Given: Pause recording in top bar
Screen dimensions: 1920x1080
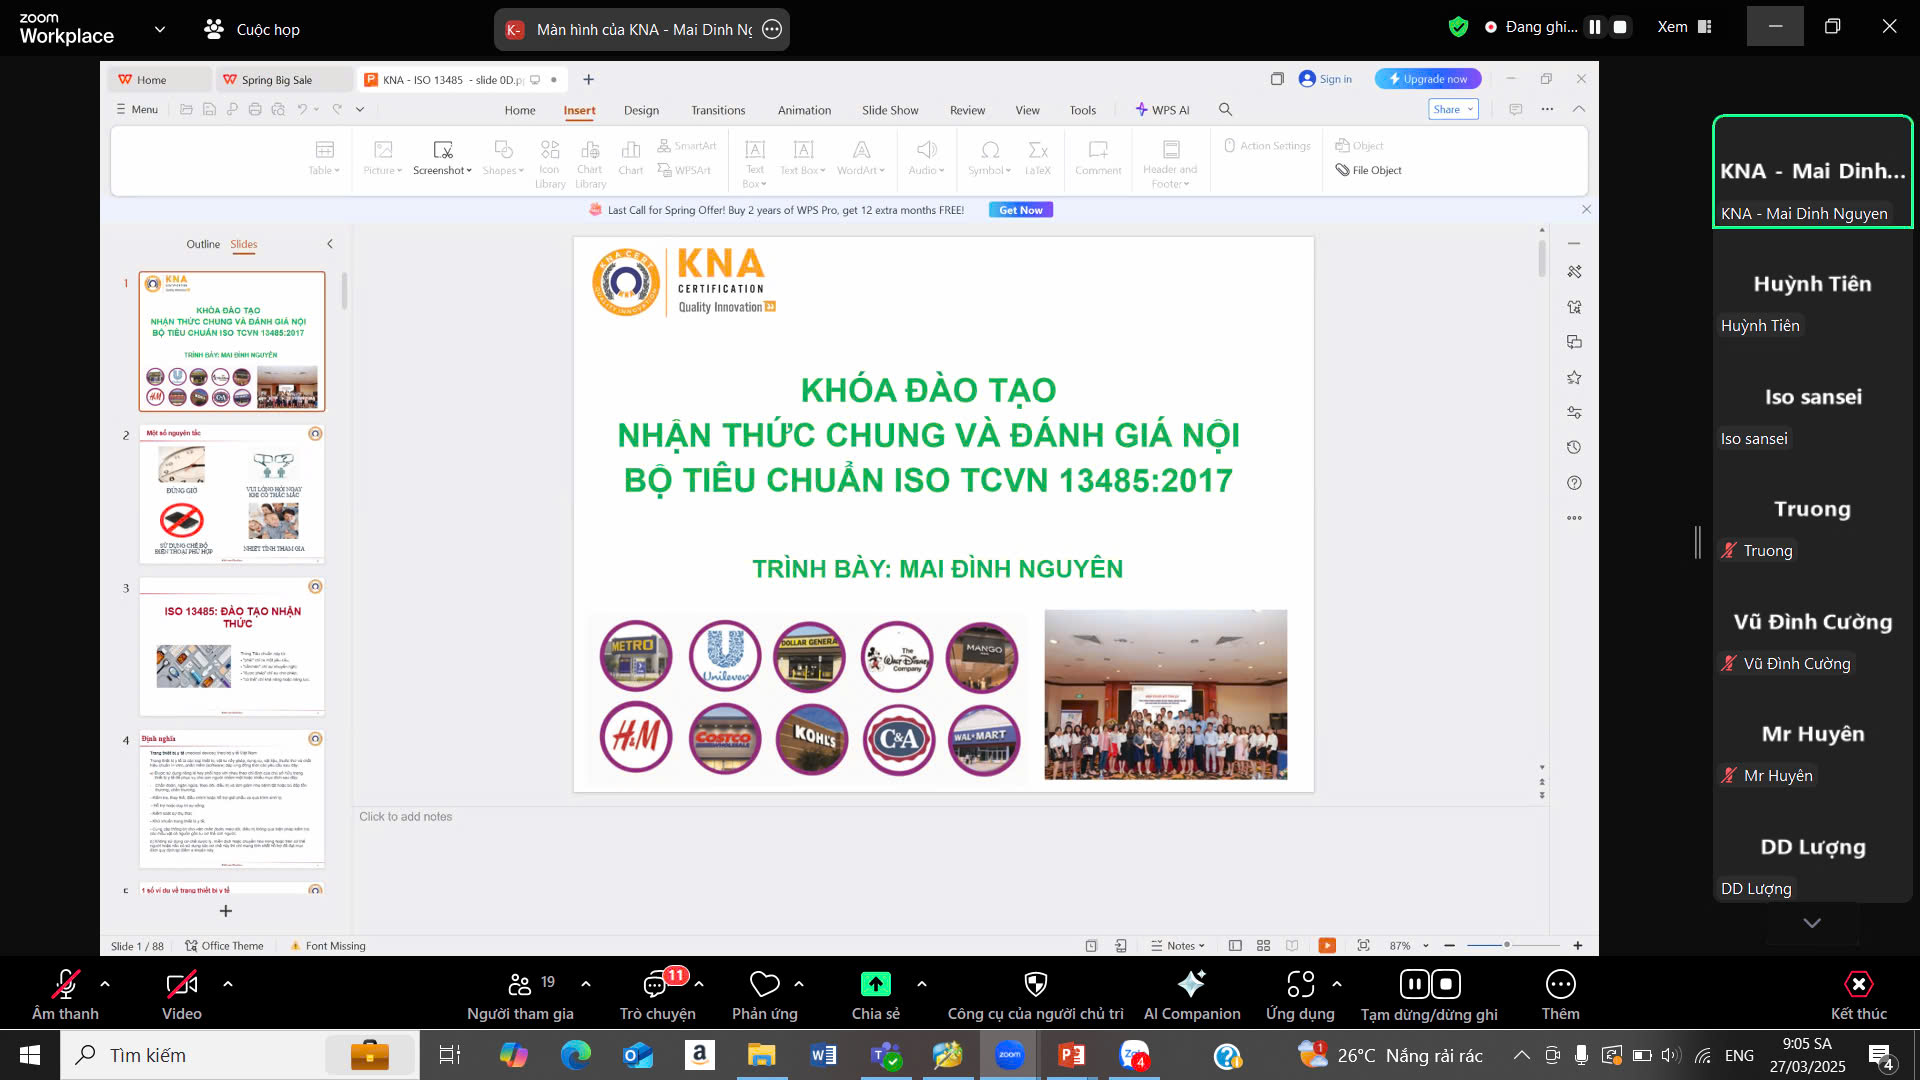Looking at the screenshot, I should [x=1595, y=27].
